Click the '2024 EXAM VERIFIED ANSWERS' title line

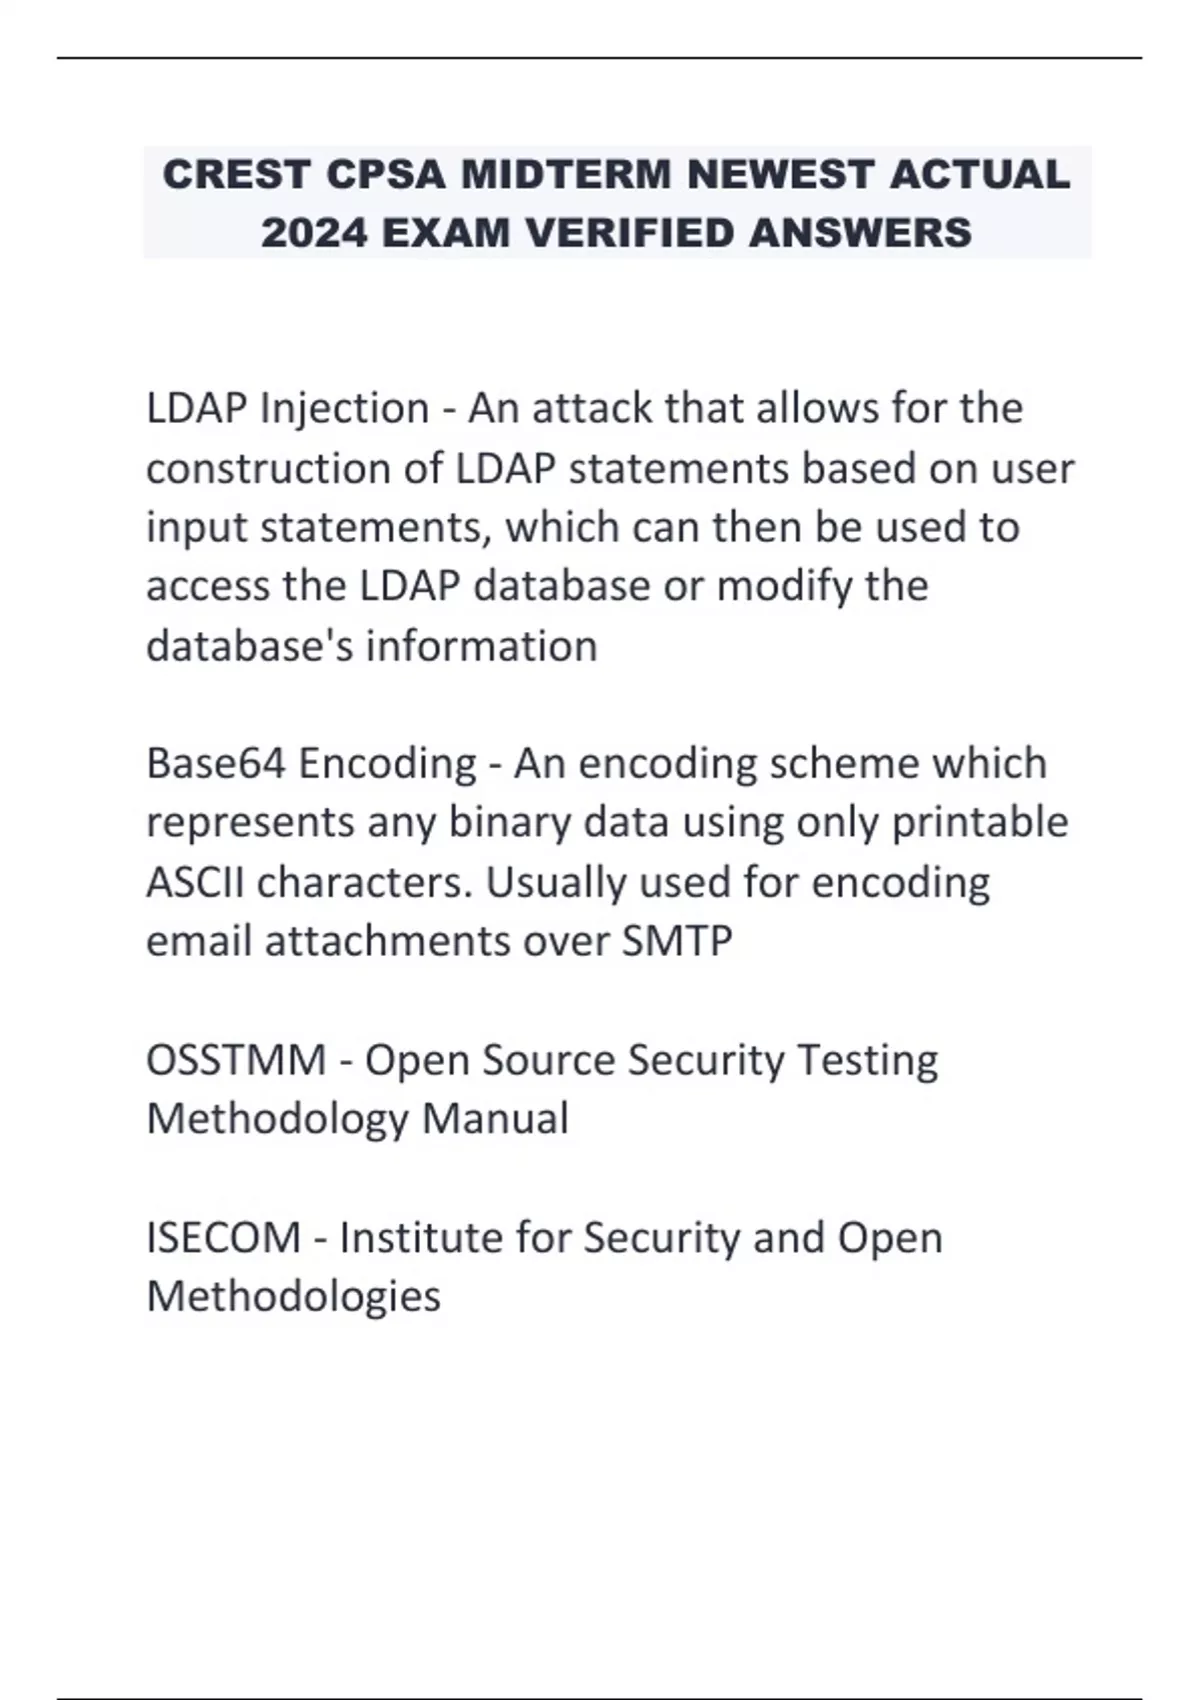(x=616, y=233)
